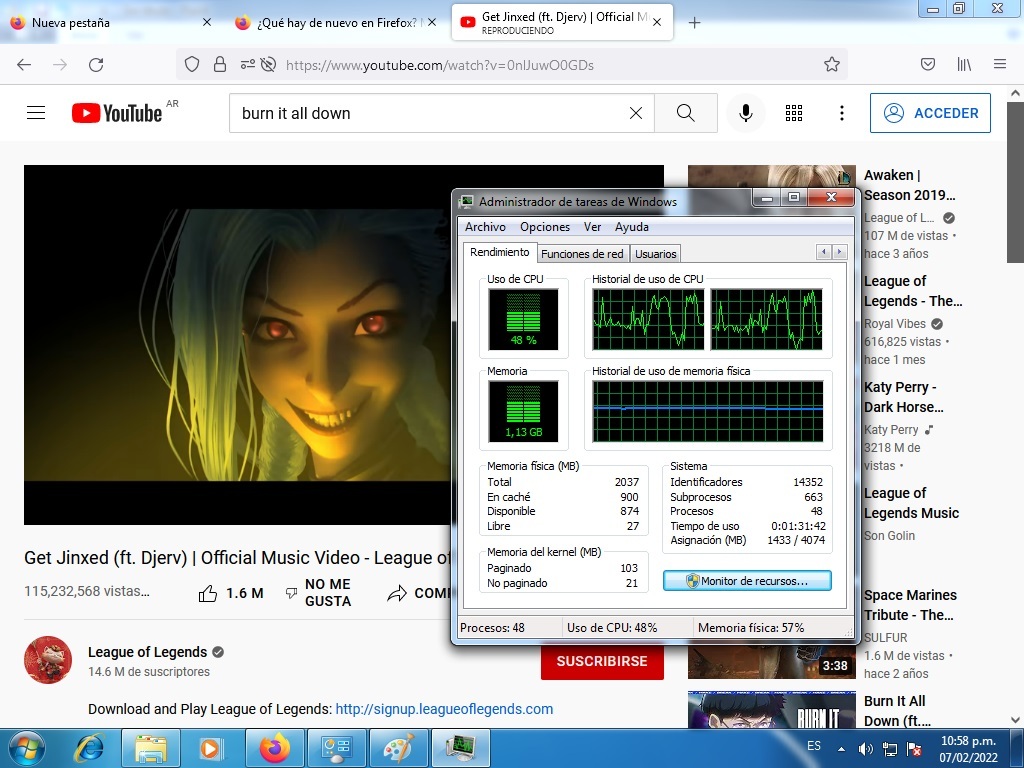Subscribe with SUSCRIBIRSE button

(x=602, y=661)
